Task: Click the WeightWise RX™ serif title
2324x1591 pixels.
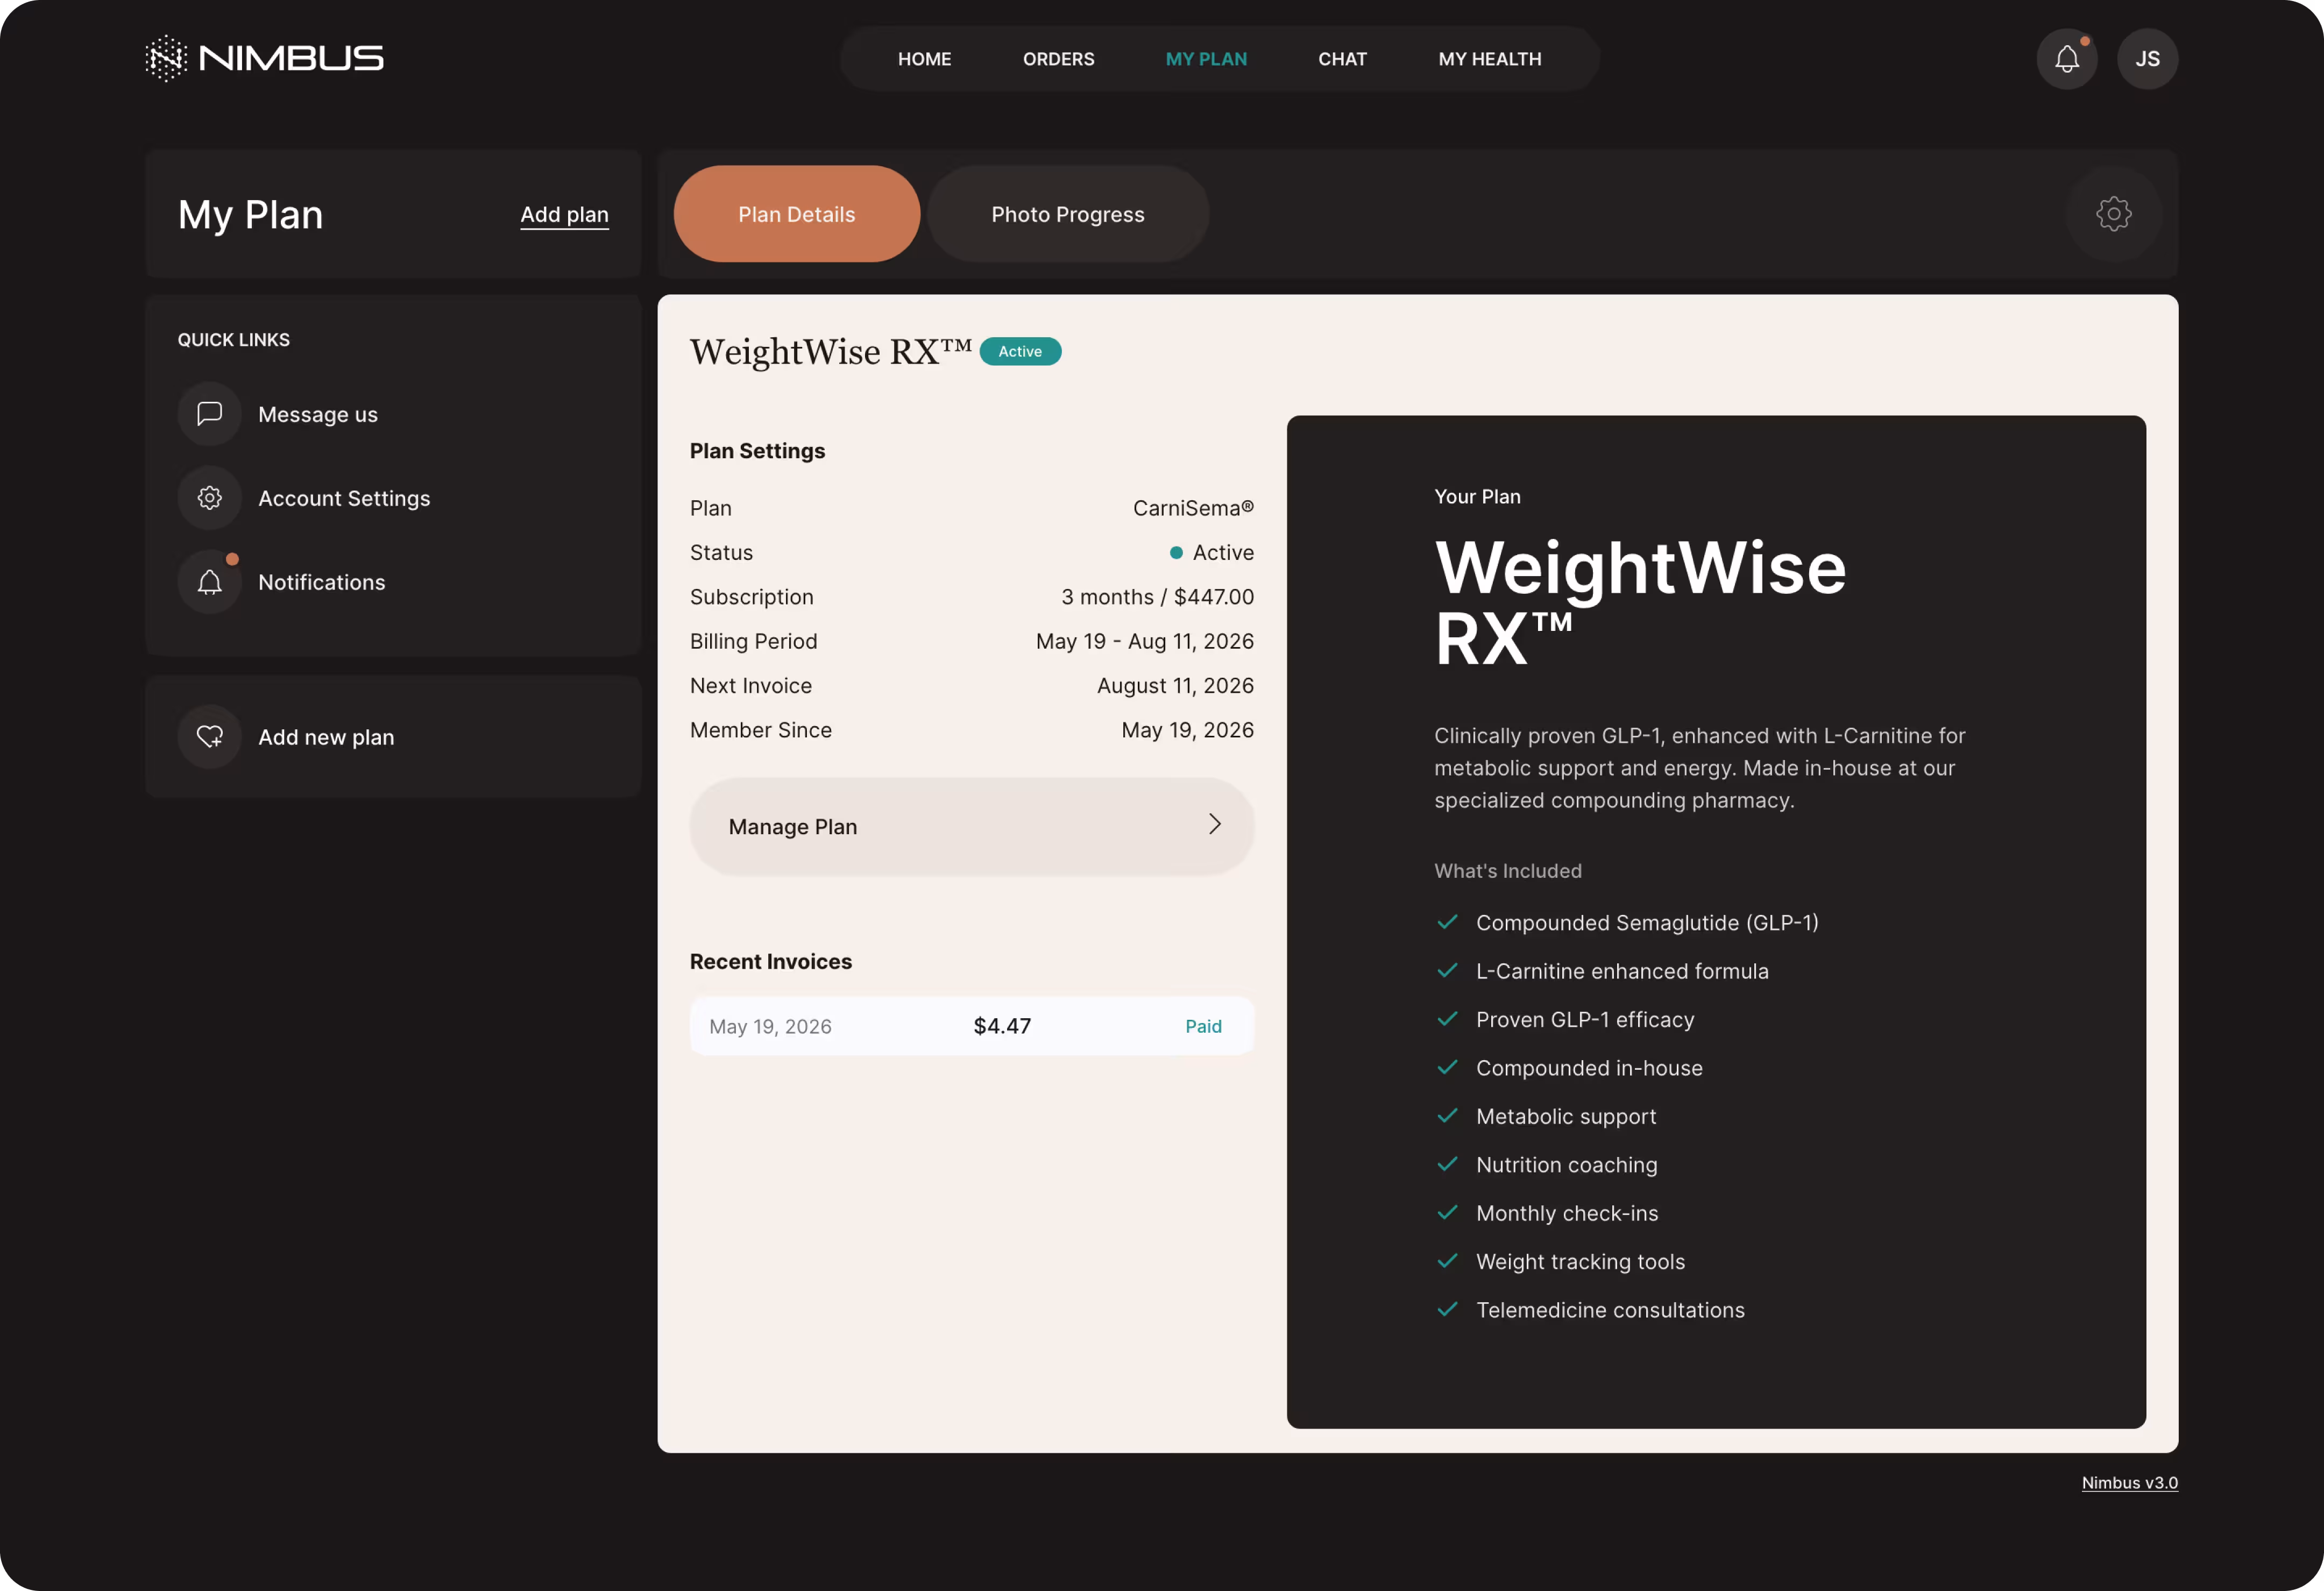Action: coord(830,351)
